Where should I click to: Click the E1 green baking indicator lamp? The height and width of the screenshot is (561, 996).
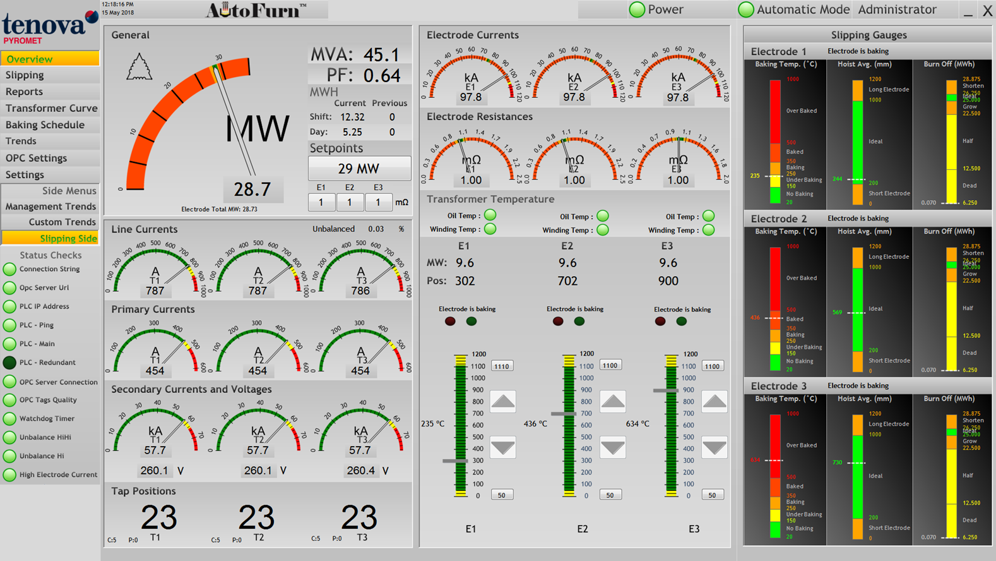472,322
